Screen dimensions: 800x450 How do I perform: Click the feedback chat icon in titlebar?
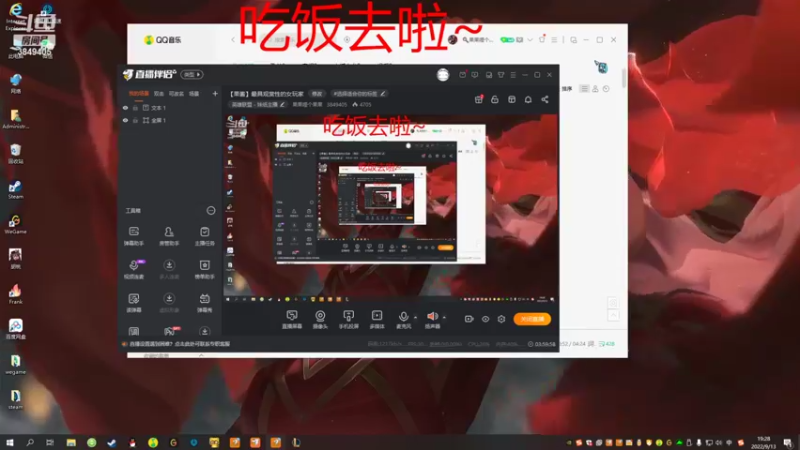click(475, 75)
